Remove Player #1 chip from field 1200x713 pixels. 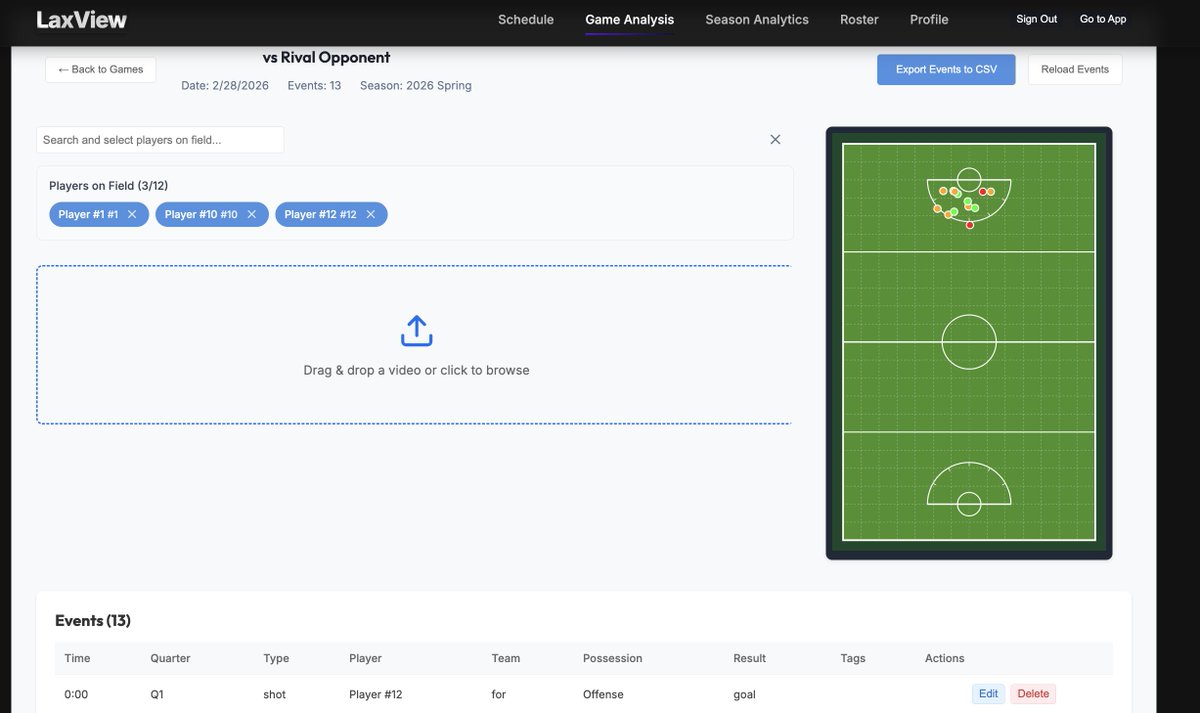(132, 214)
